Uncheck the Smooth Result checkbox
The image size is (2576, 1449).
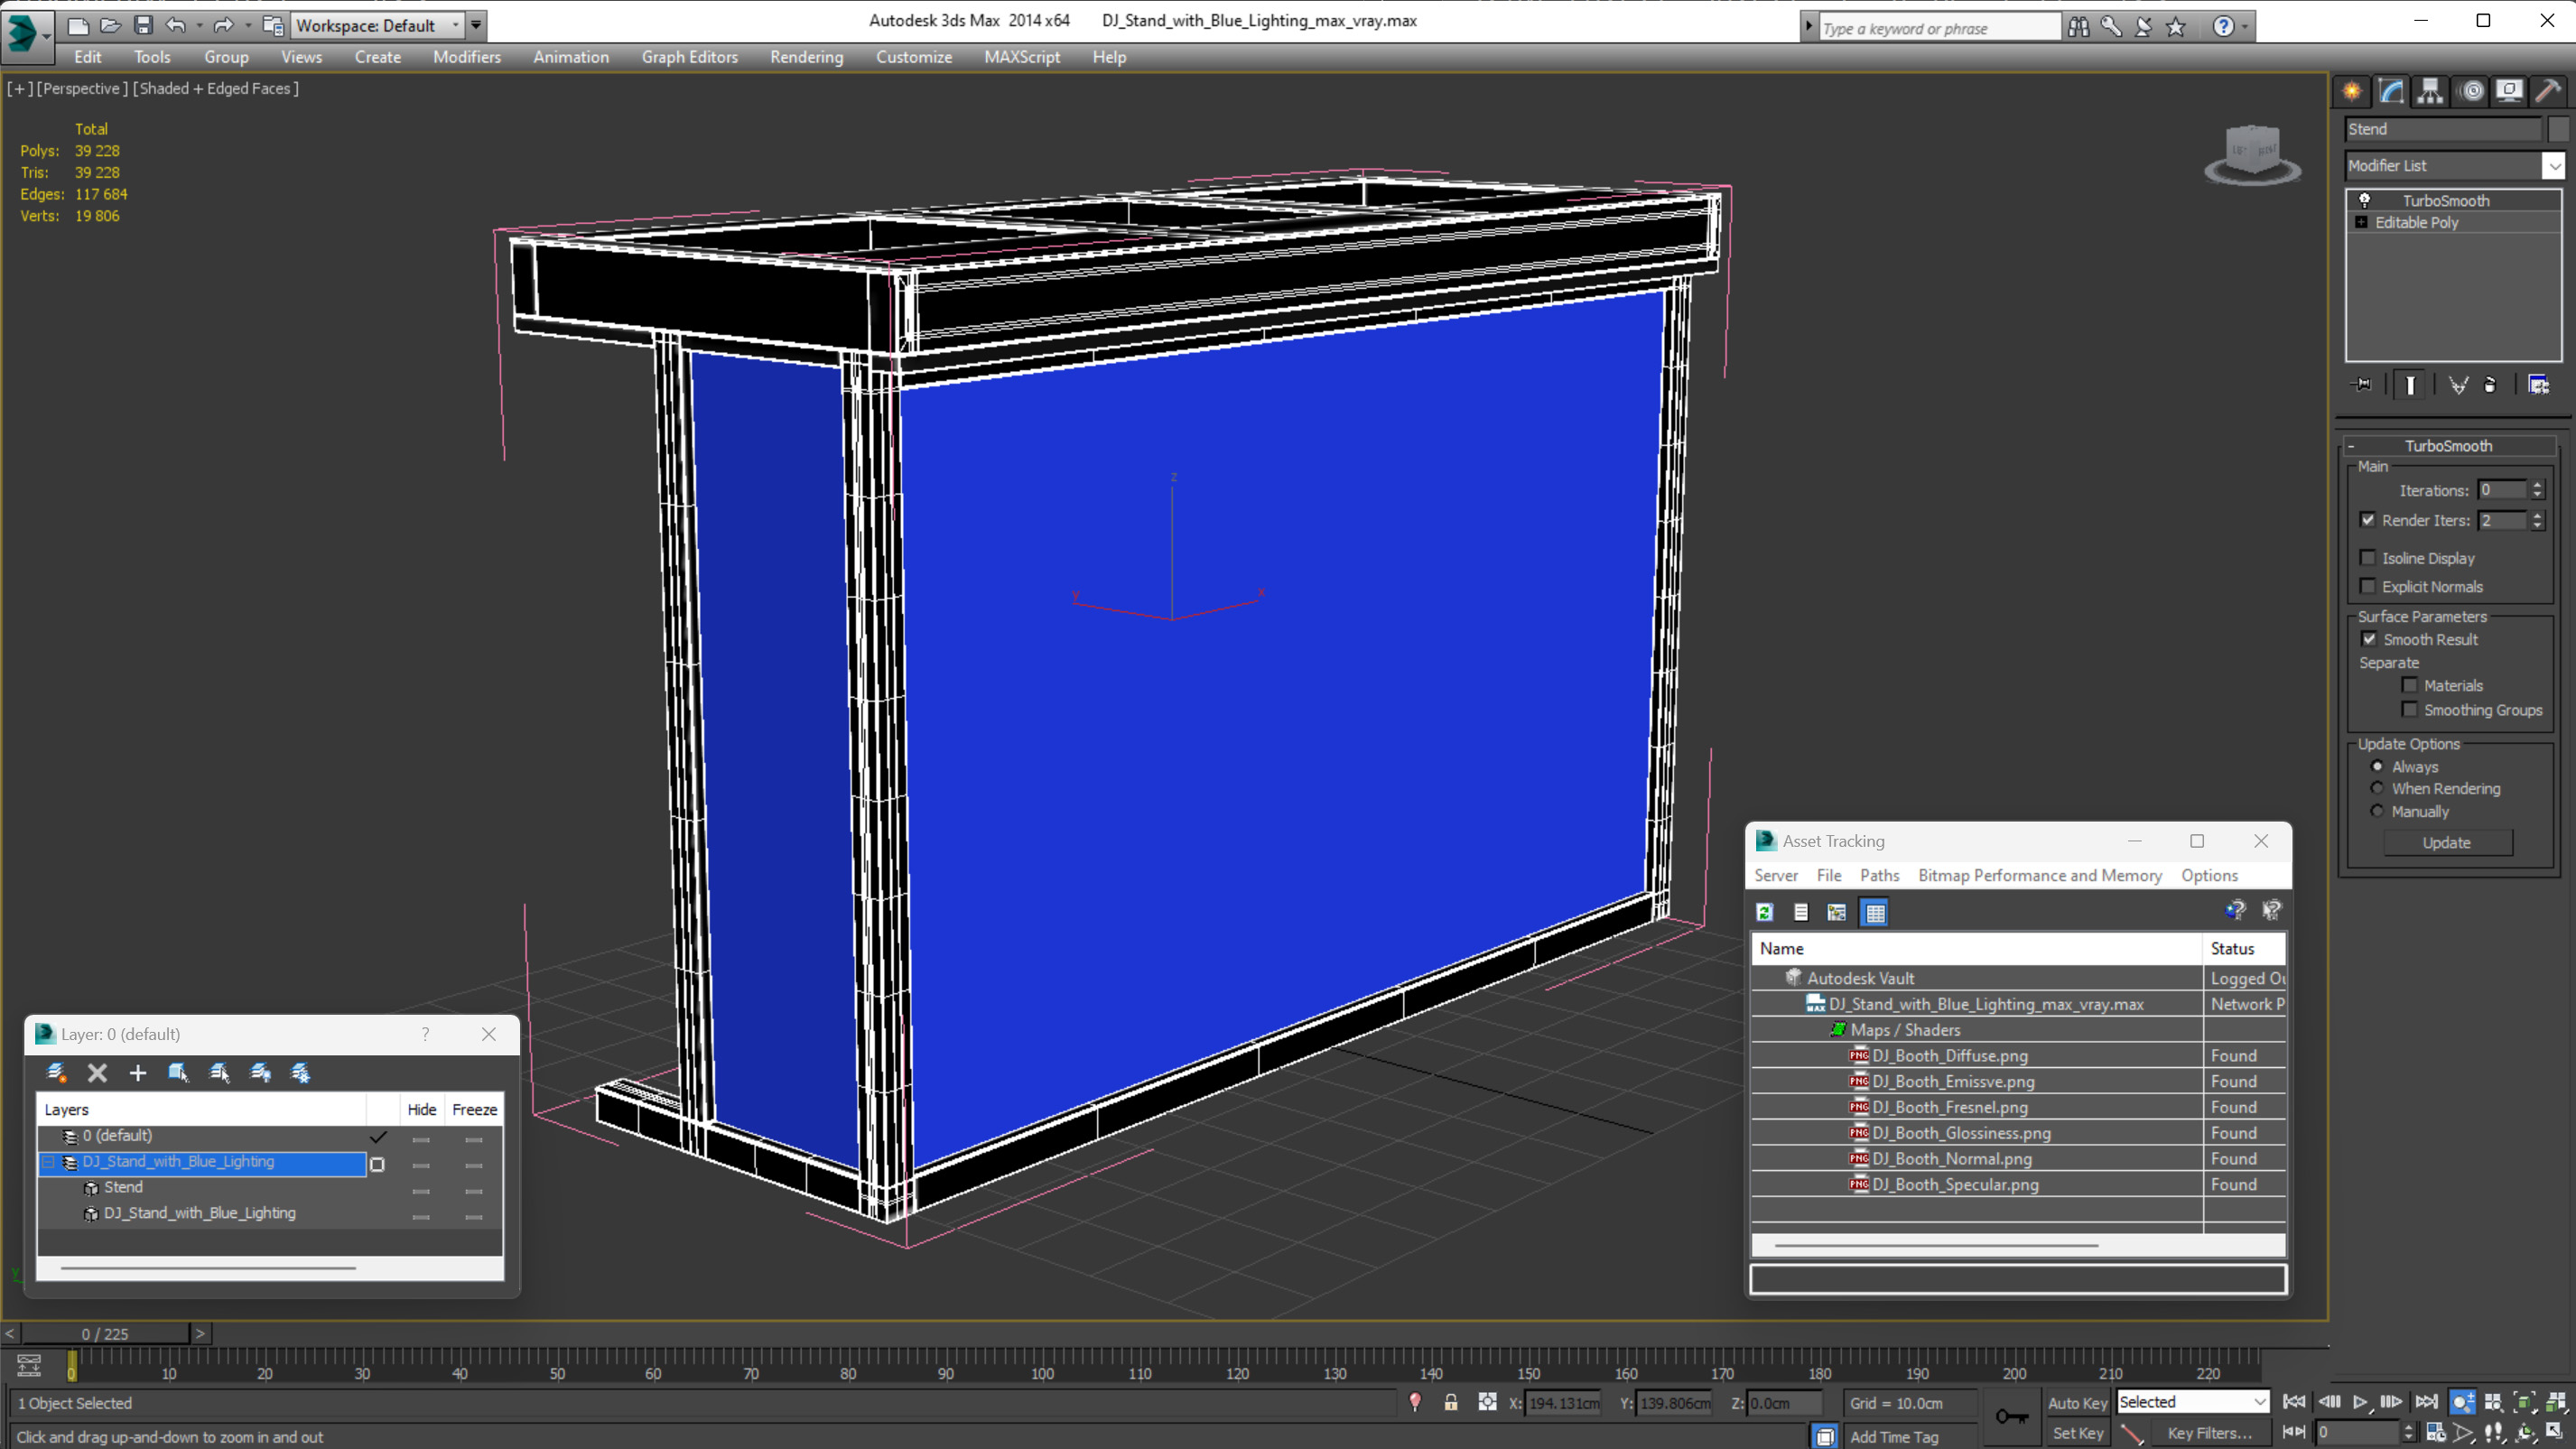click(x=2369, y=639)
